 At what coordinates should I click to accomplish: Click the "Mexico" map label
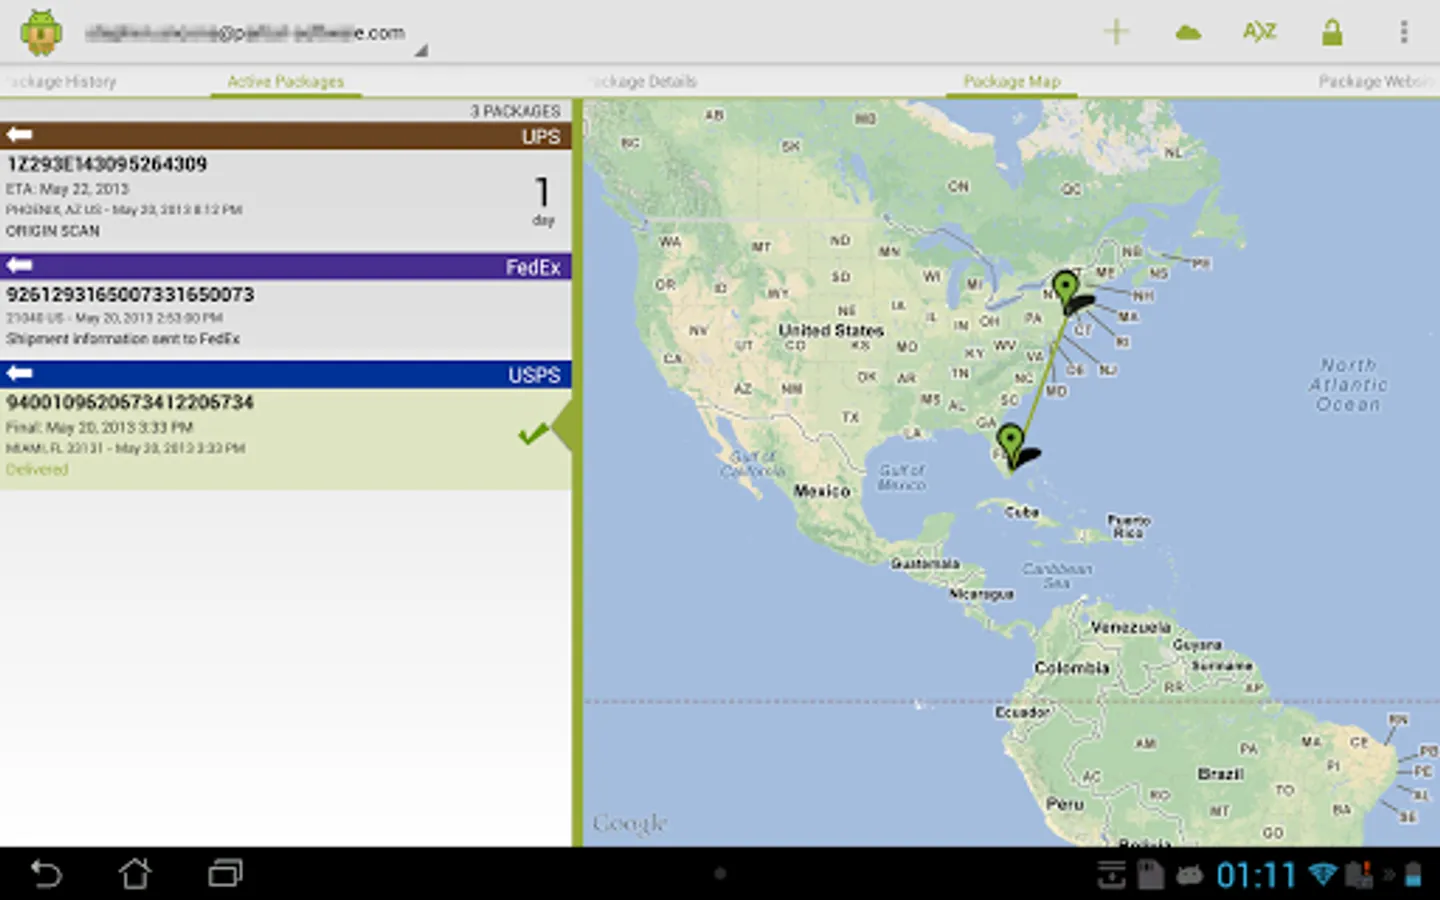tap(822, 491)
